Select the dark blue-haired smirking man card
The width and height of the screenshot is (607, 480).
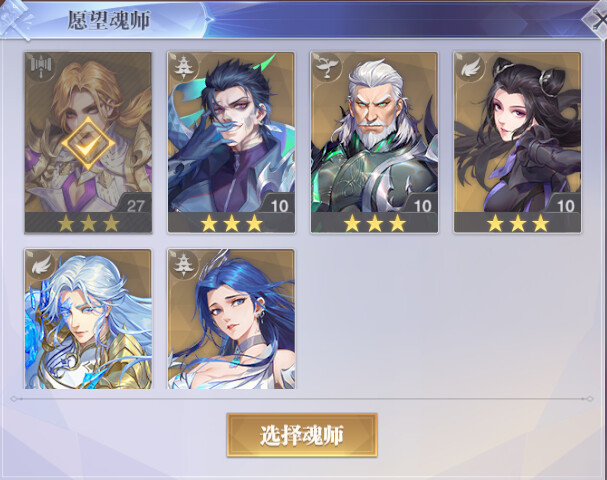(231, 143)
